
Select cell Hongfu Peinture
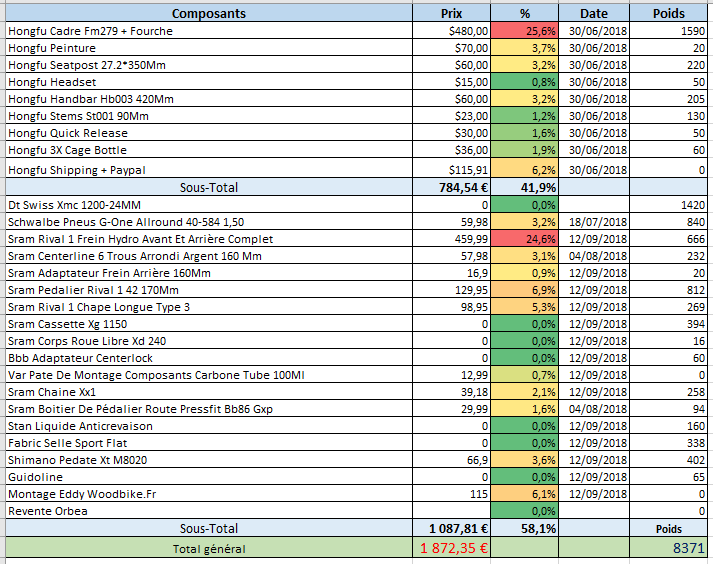pyautogui.click(x=209, y=48)
